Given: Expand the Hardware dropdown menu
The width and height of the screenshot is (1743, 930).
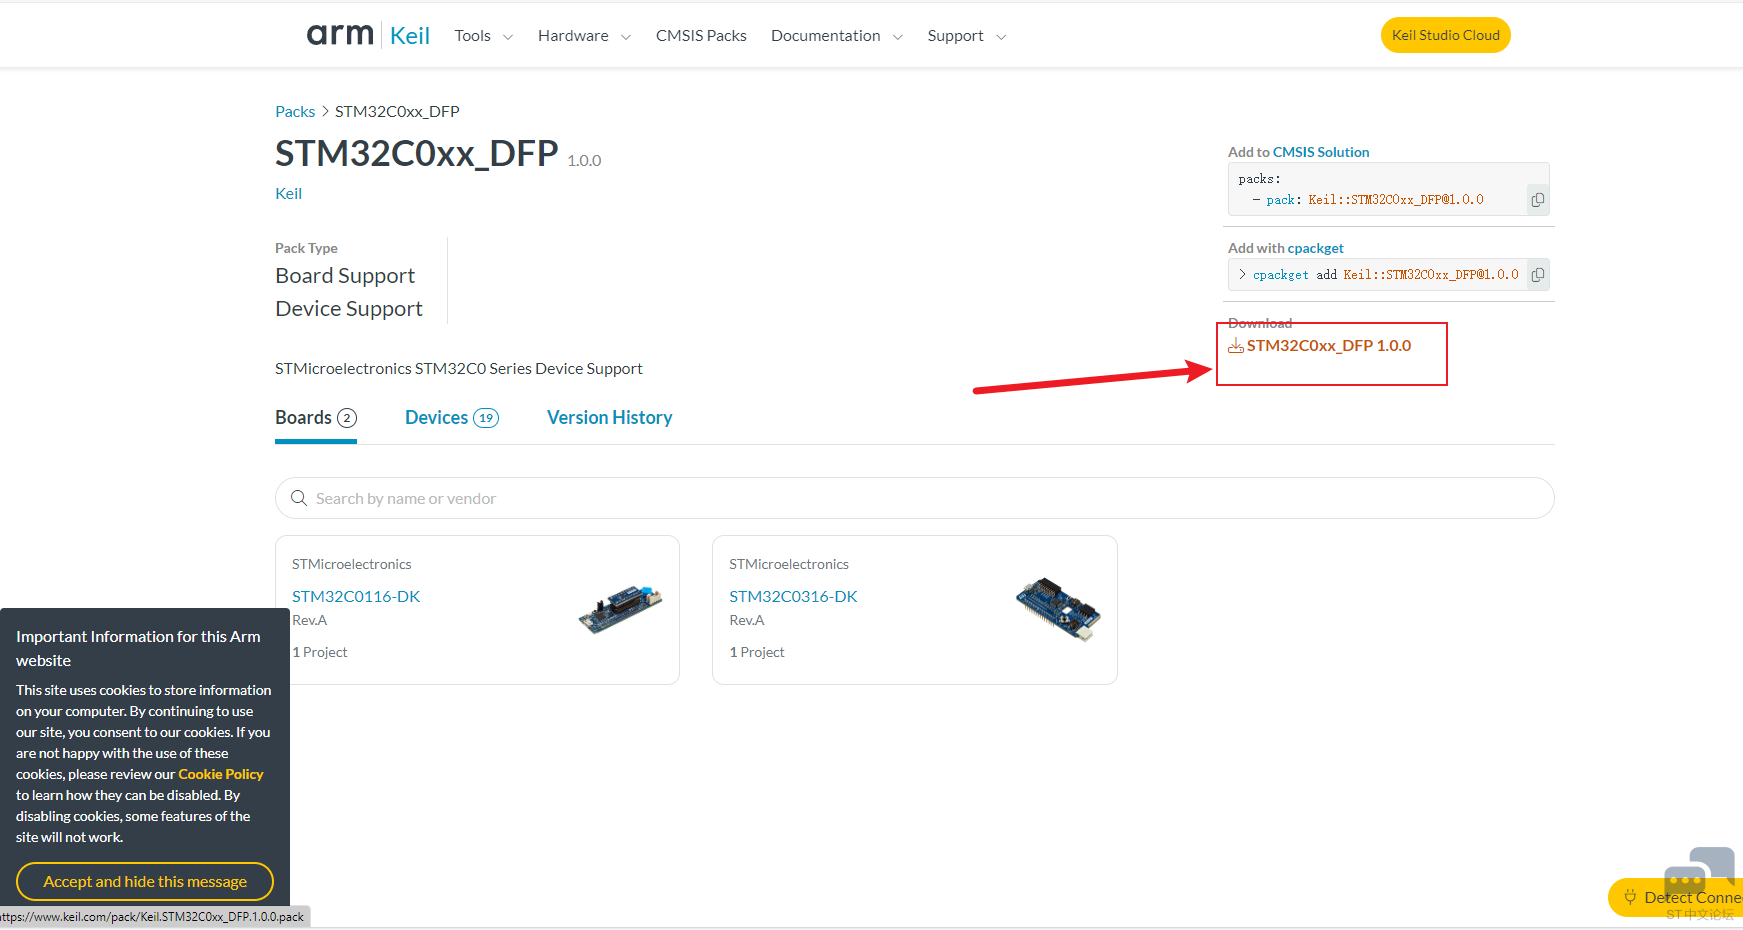Looking at the screenshot, I should (584, 36).
